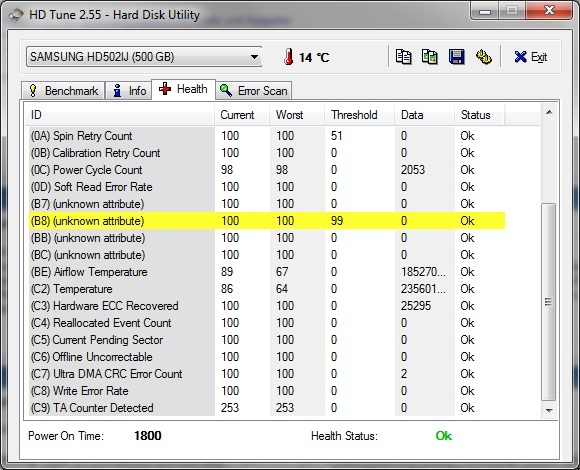580x470 pixels.
Task: Switch to the Info tab
Action: pyautogui.click(x=129, y=91)
